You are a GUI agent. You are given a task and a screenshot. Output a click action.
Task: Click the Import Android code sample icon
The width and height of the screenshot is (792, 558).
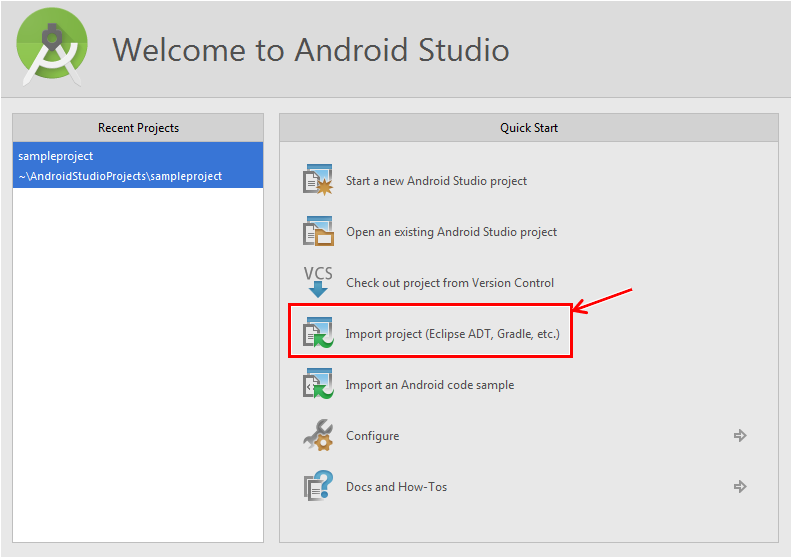point(317,384)
